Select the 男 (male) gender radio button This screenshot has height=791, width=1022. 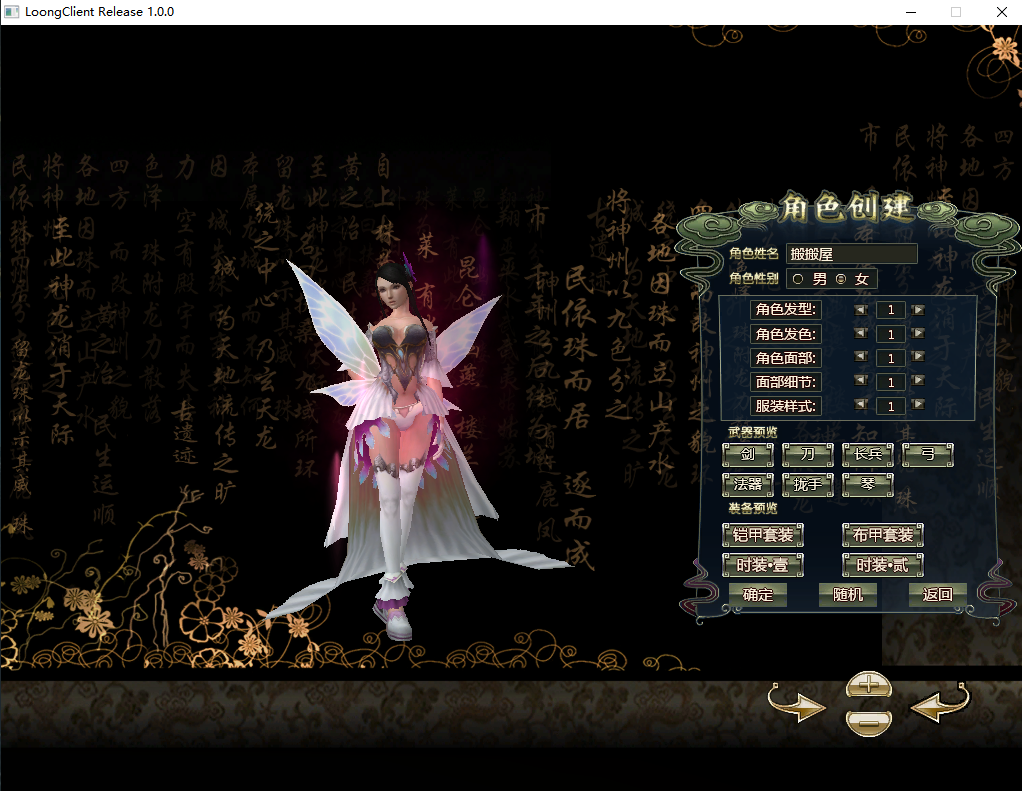799,278
